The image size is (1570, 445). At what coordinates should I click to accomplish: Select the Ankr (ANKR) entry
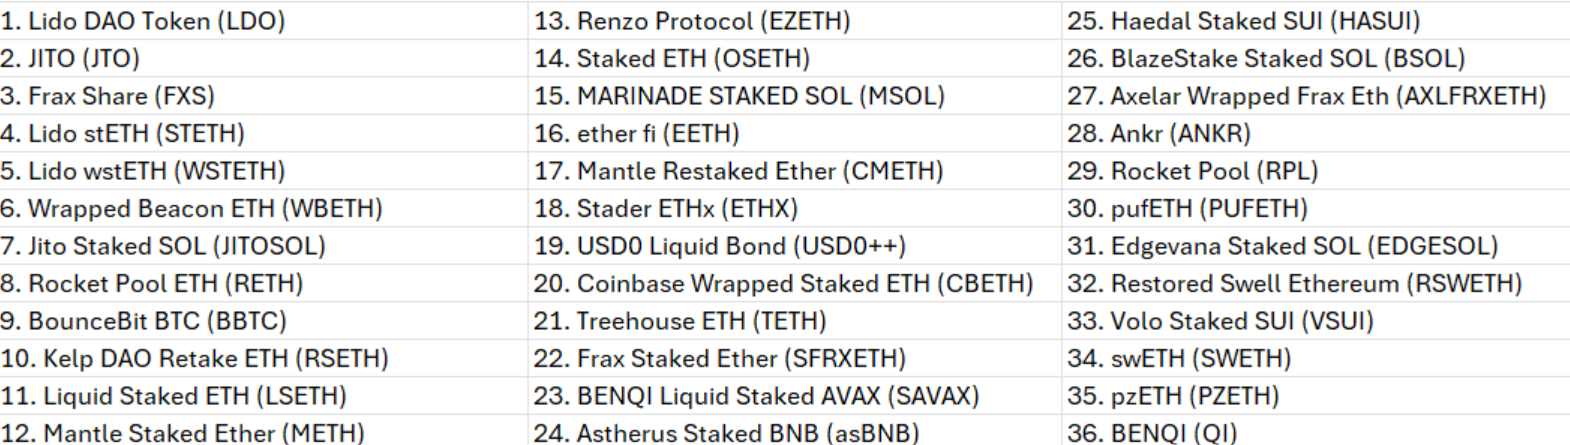[1159, 134]
